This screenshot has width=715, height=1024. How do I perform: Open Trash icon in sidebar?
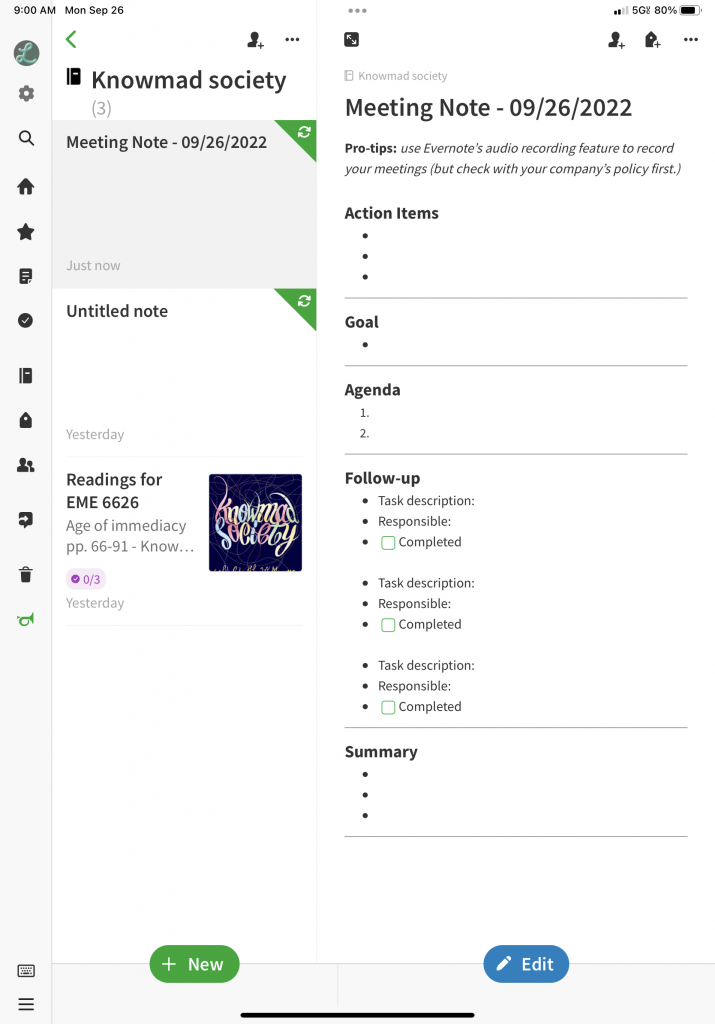point(25,575)
